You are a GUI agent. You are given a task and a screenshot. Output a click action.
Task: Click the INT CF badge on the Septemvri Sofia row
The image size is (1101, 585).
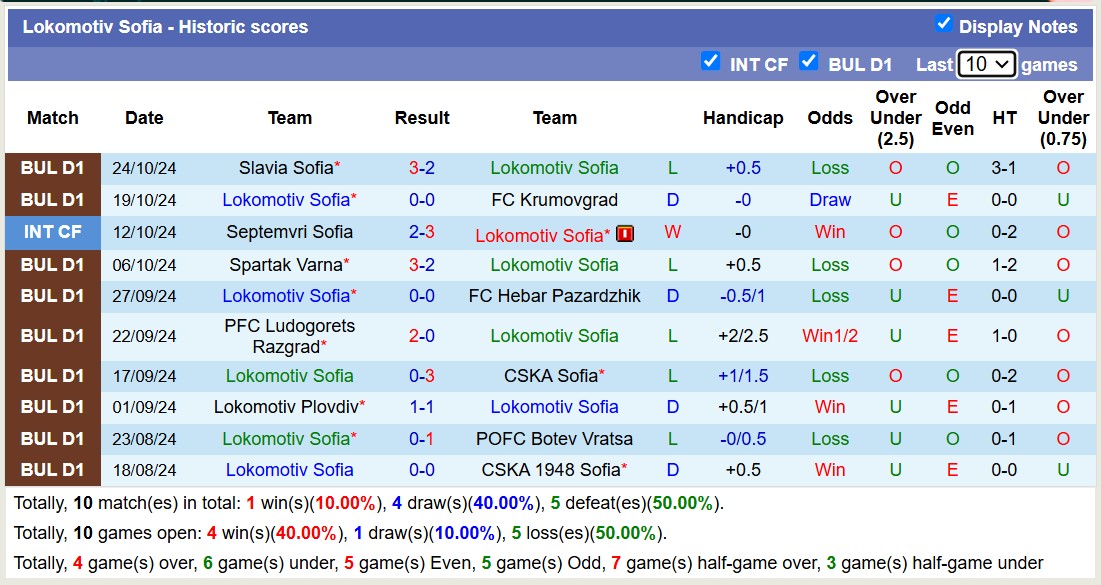tap(52, 232)
